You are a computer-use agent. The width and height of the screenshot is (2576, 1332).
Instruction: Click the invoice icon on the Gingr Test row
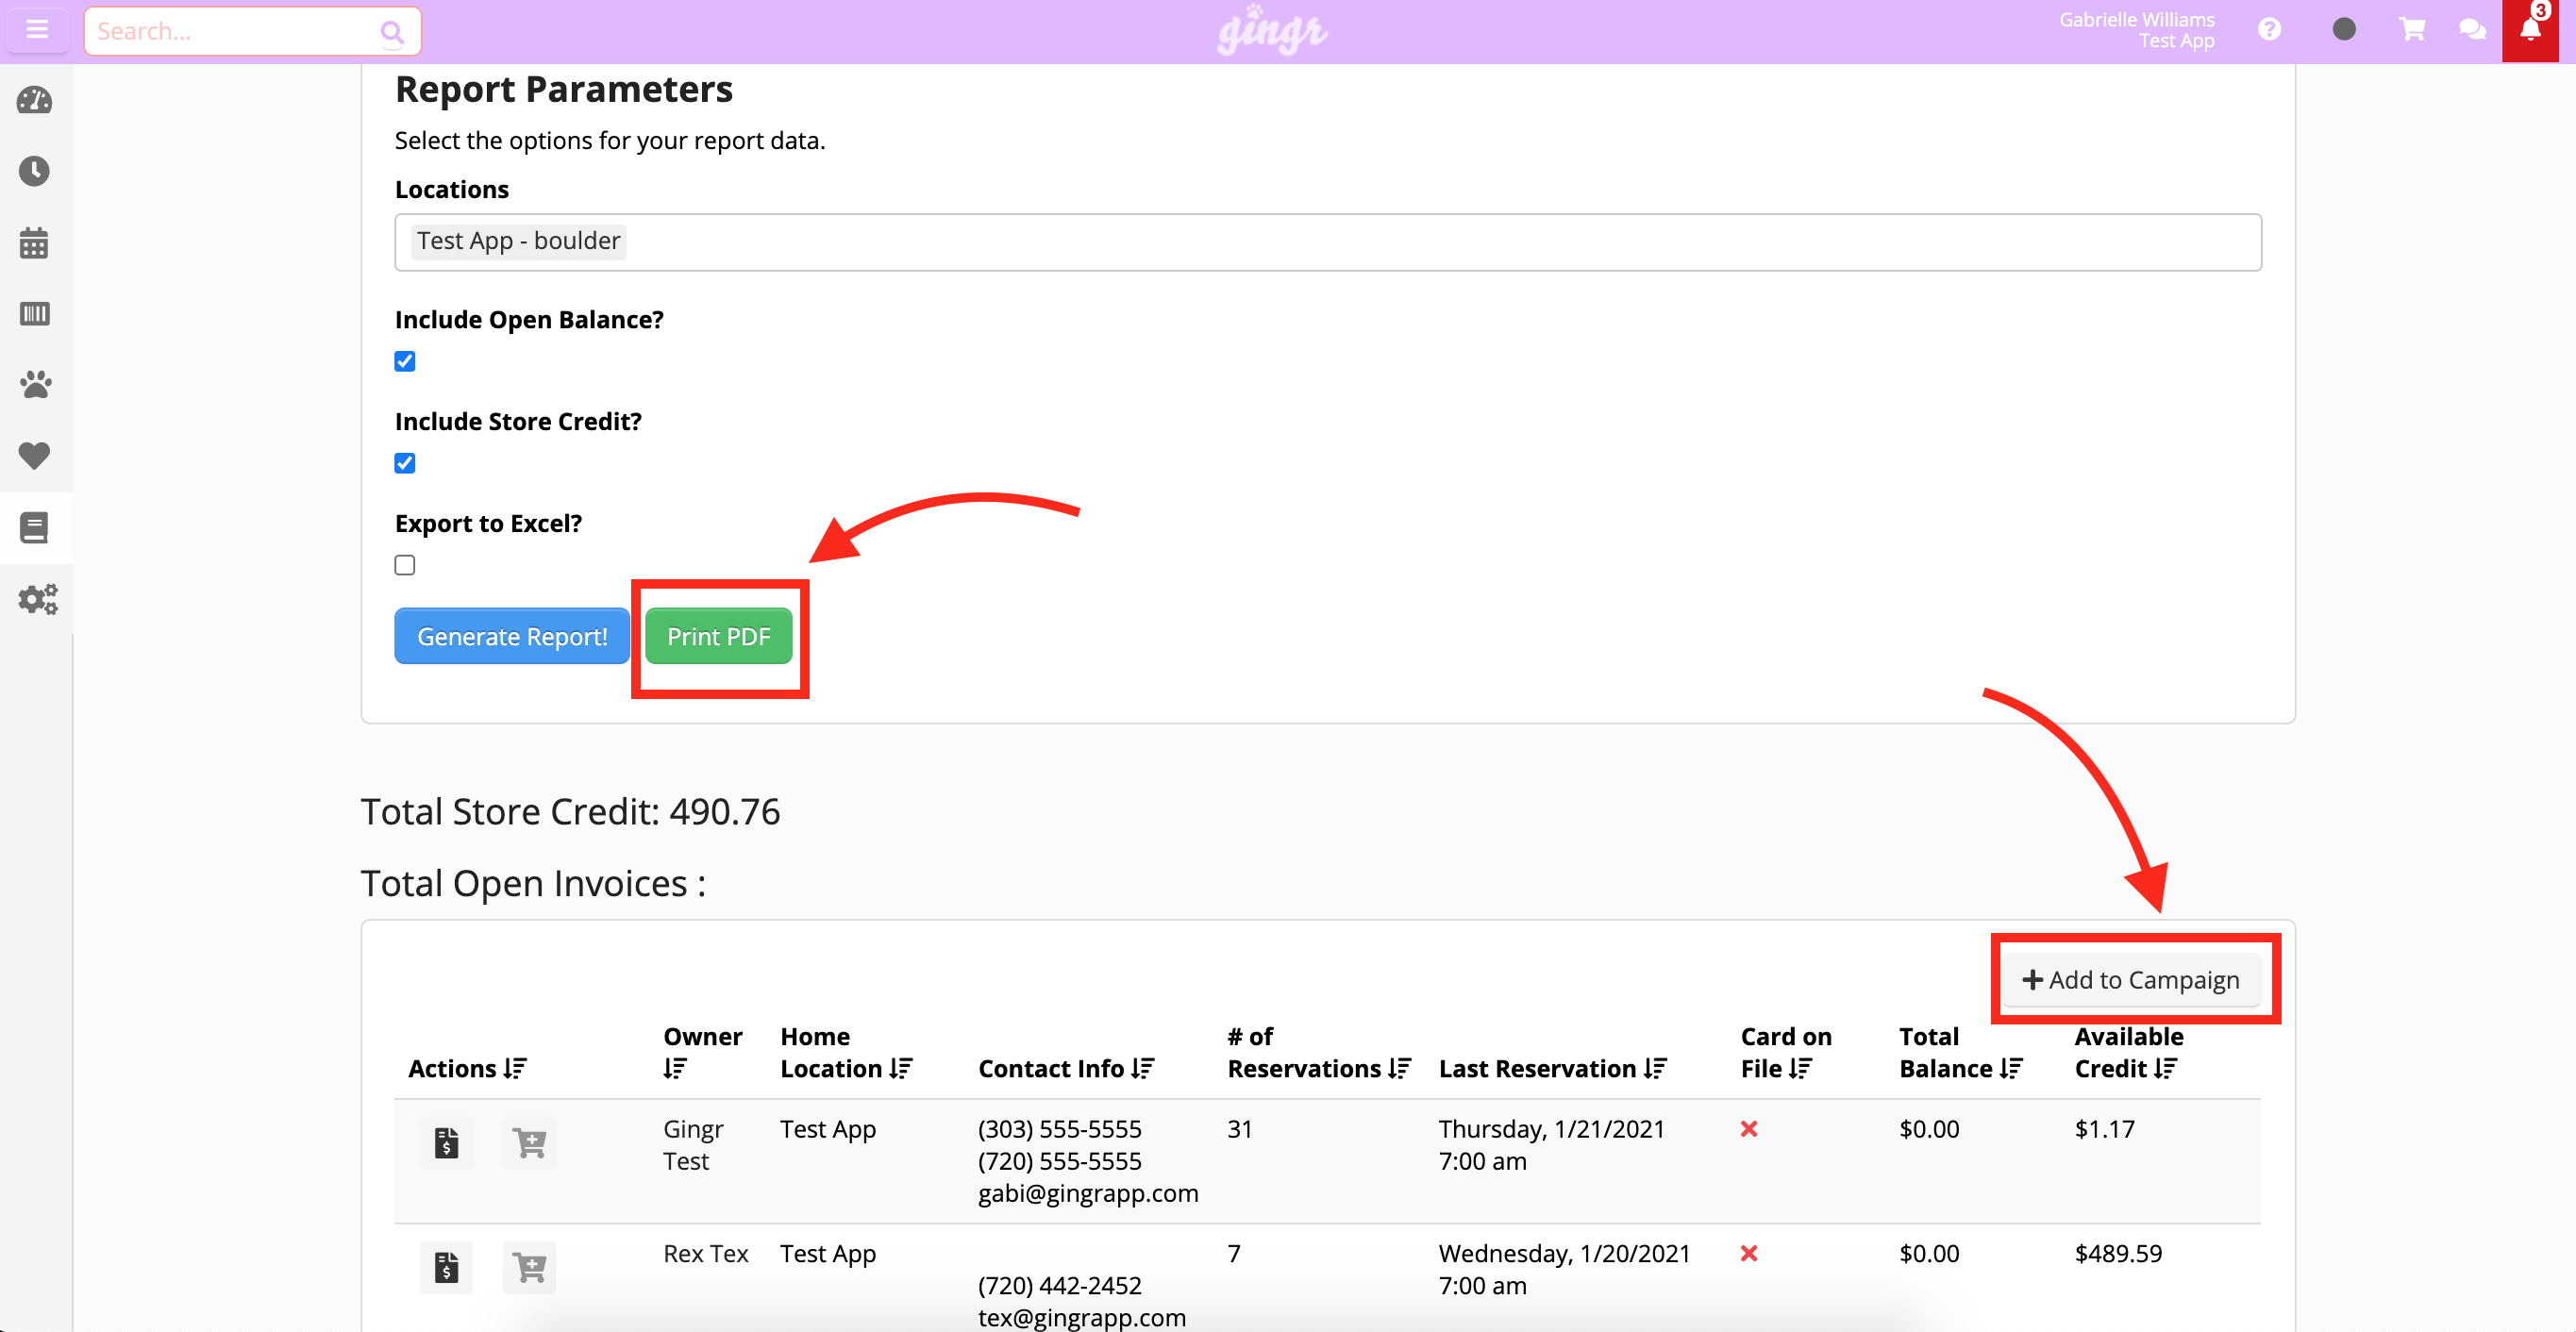[x=446, y=1142]
